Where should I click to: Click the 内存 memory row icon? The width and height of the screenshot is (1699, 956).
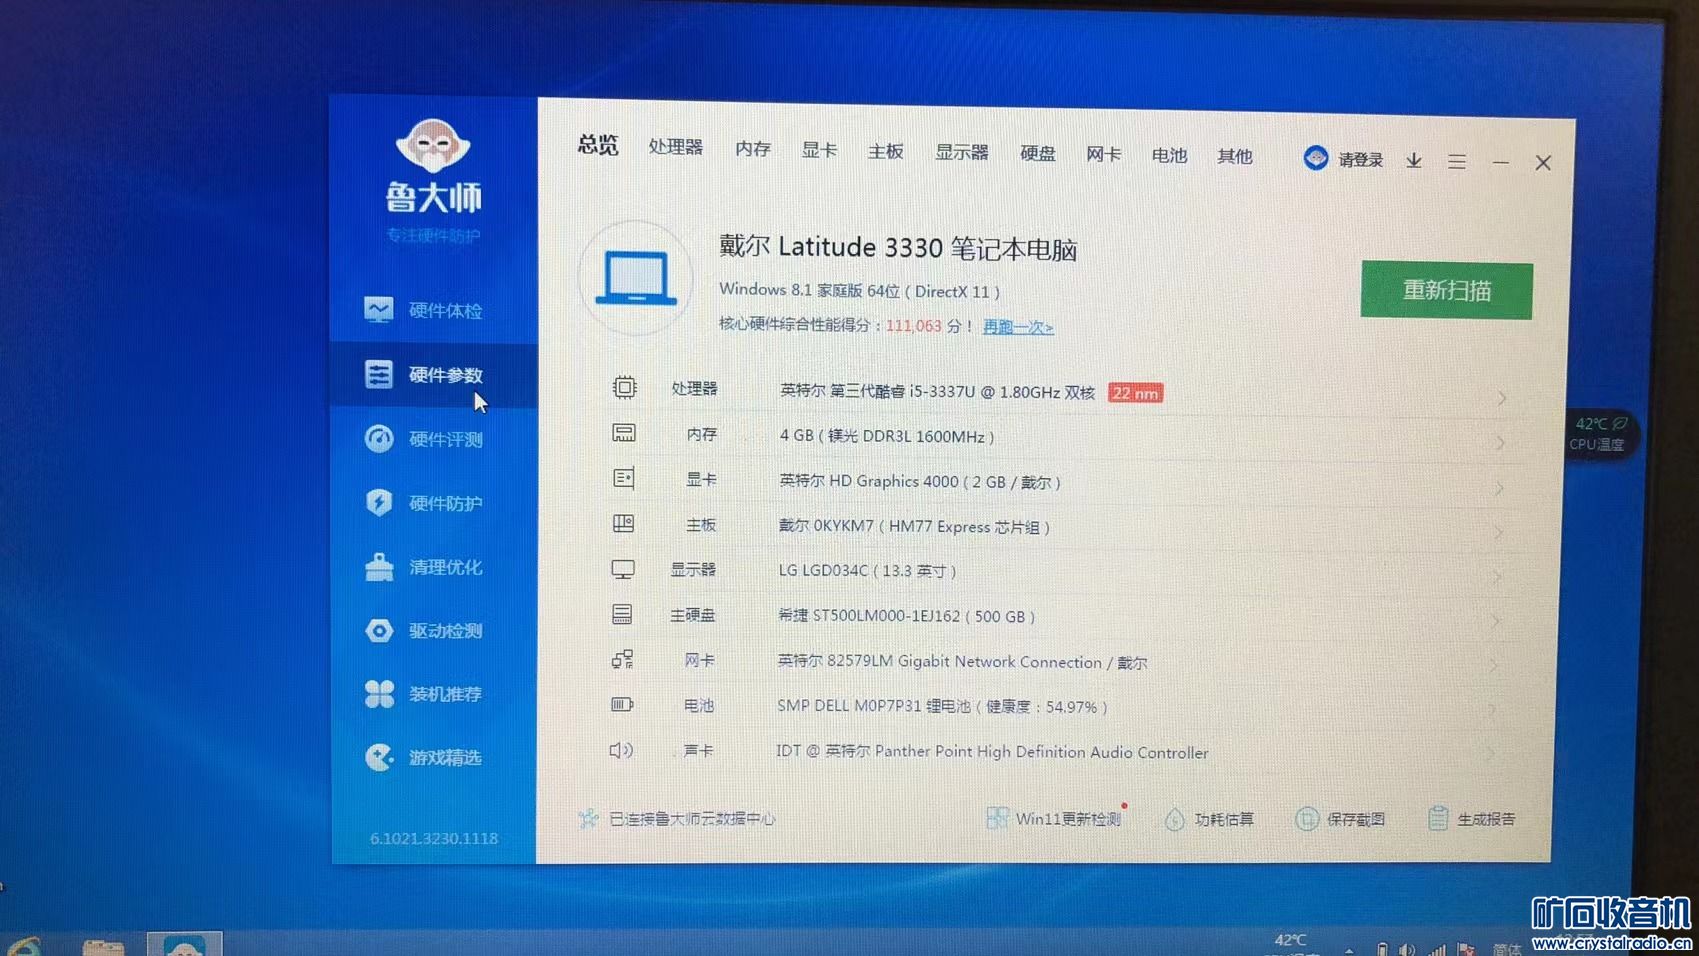624,433
